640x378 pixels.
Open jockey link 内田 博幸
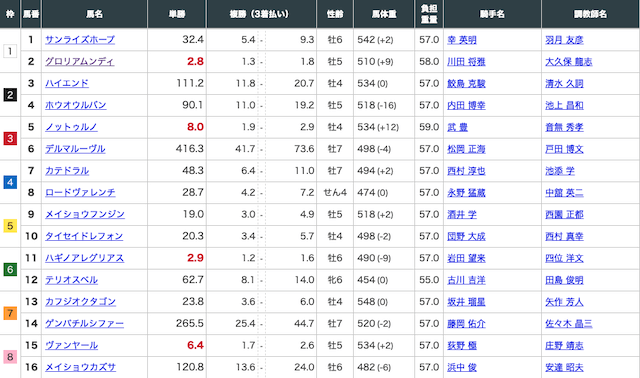point(466,105)
